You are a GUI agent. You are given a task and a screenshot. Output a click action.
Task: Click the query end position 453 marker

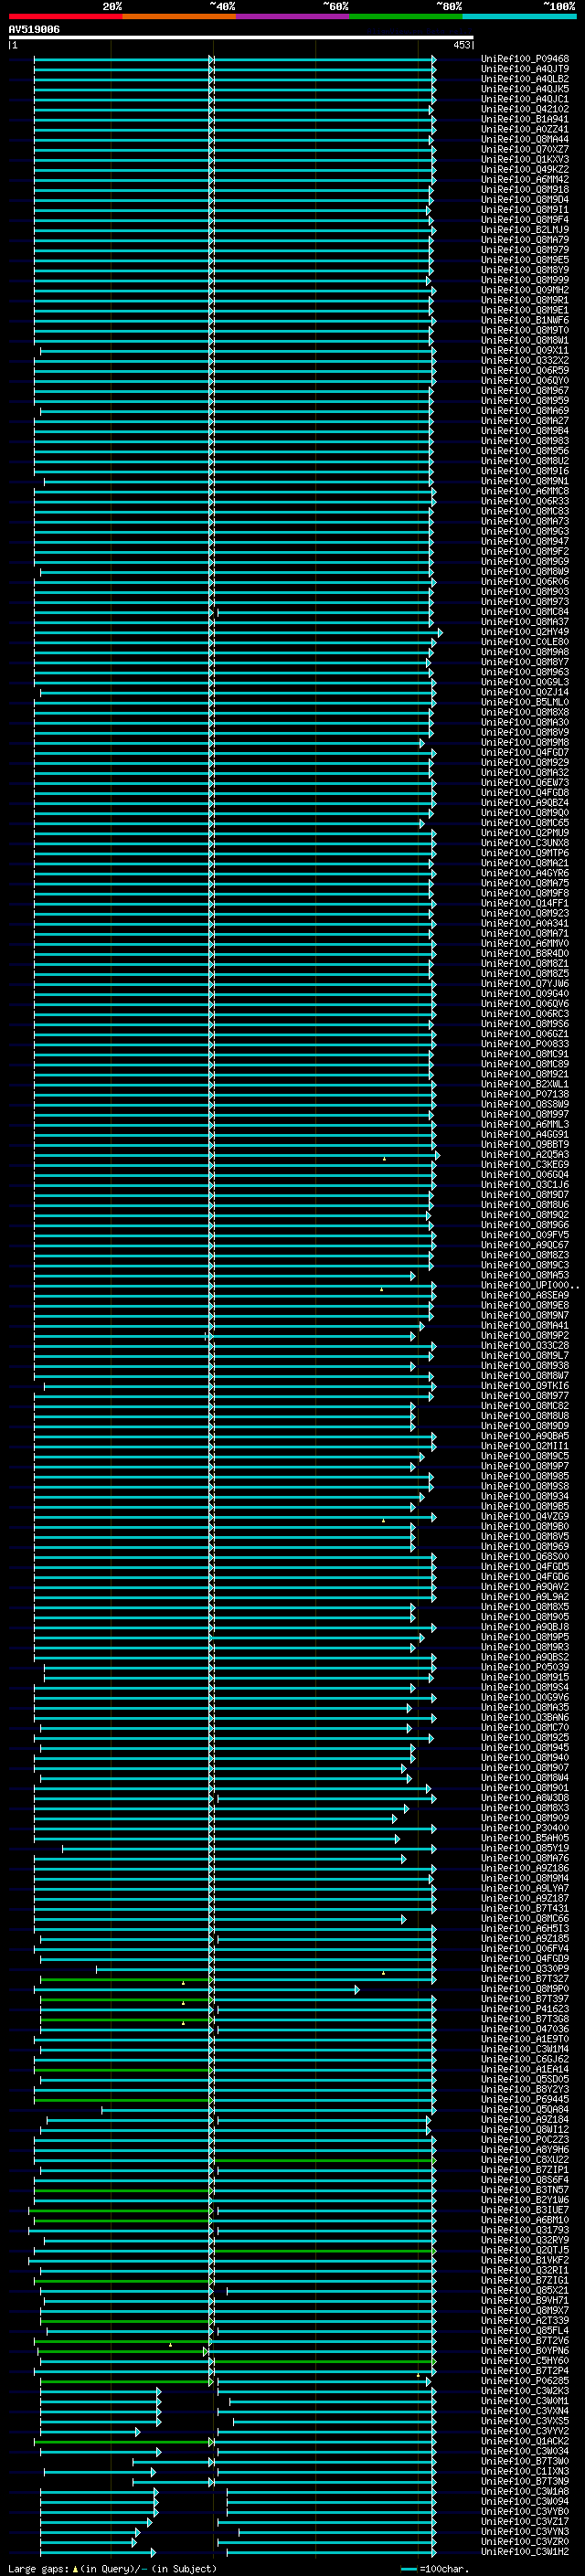pyautogui.click(x=462, y=45)
